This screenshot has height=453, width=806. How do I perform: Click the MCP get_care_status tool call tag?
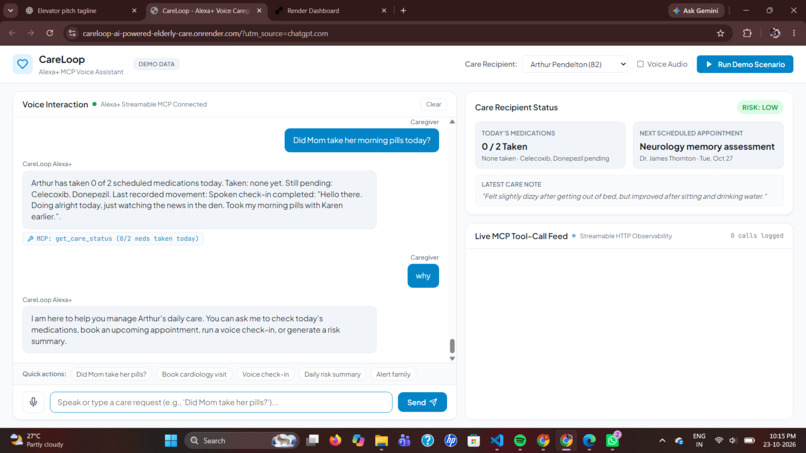pos(113,239)
